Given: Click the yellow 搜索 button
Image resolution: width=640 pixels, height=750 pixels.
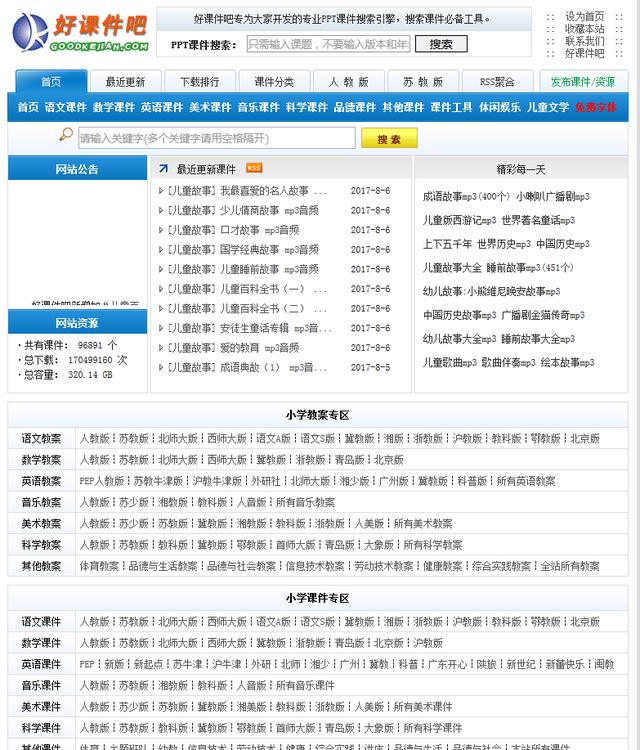Looking at the screenshot, I should pos(389,139).
